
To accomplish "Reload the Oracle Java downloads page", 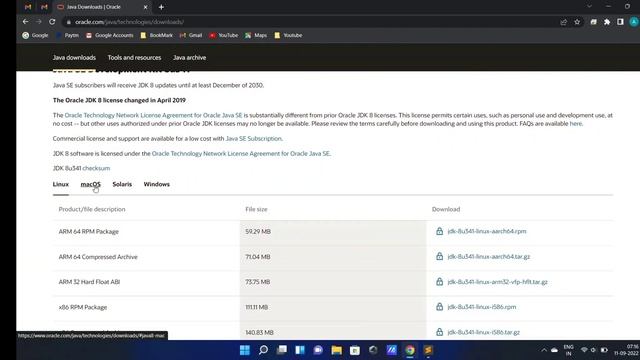I will pyautogui.click(x=52, y=22).
